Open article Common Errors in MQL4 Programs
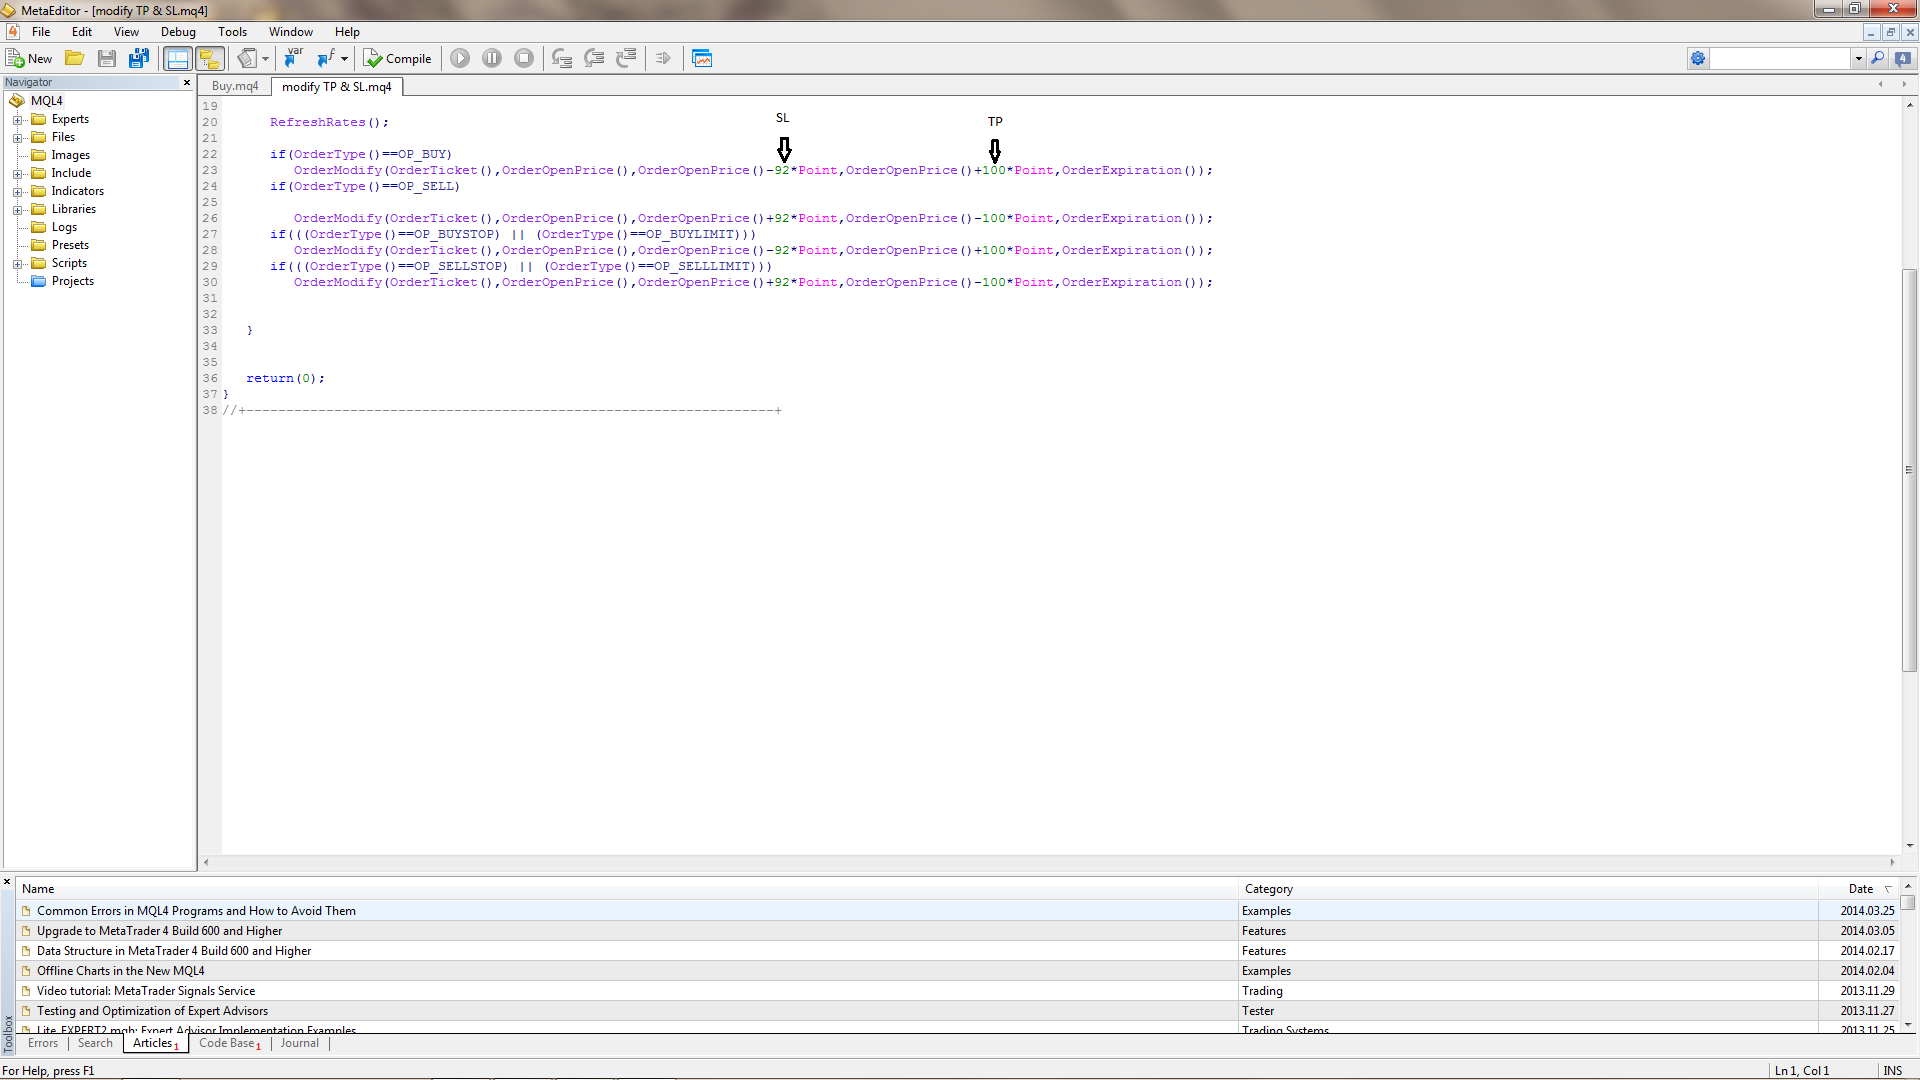The height and width of the screenshot is (1080, 1920). coord(196,911)
